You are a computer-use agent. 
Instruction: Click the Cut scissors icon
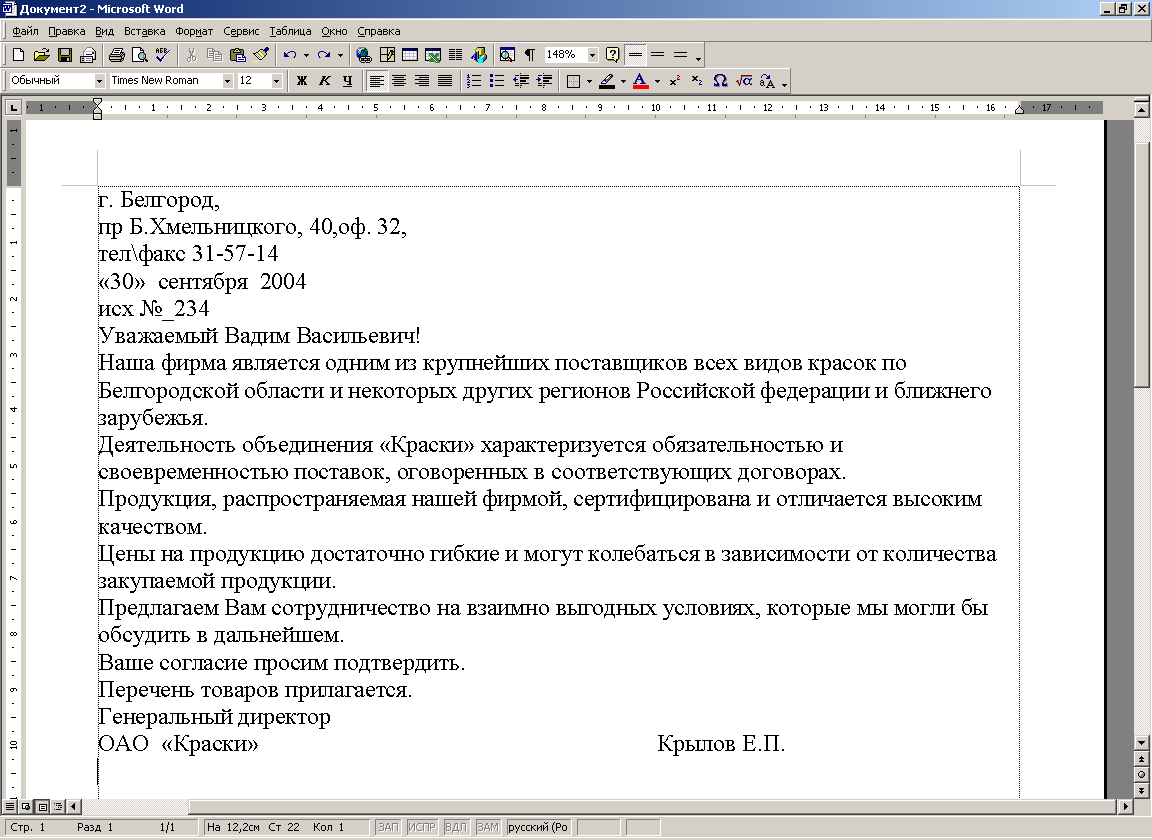coord(191,54)
